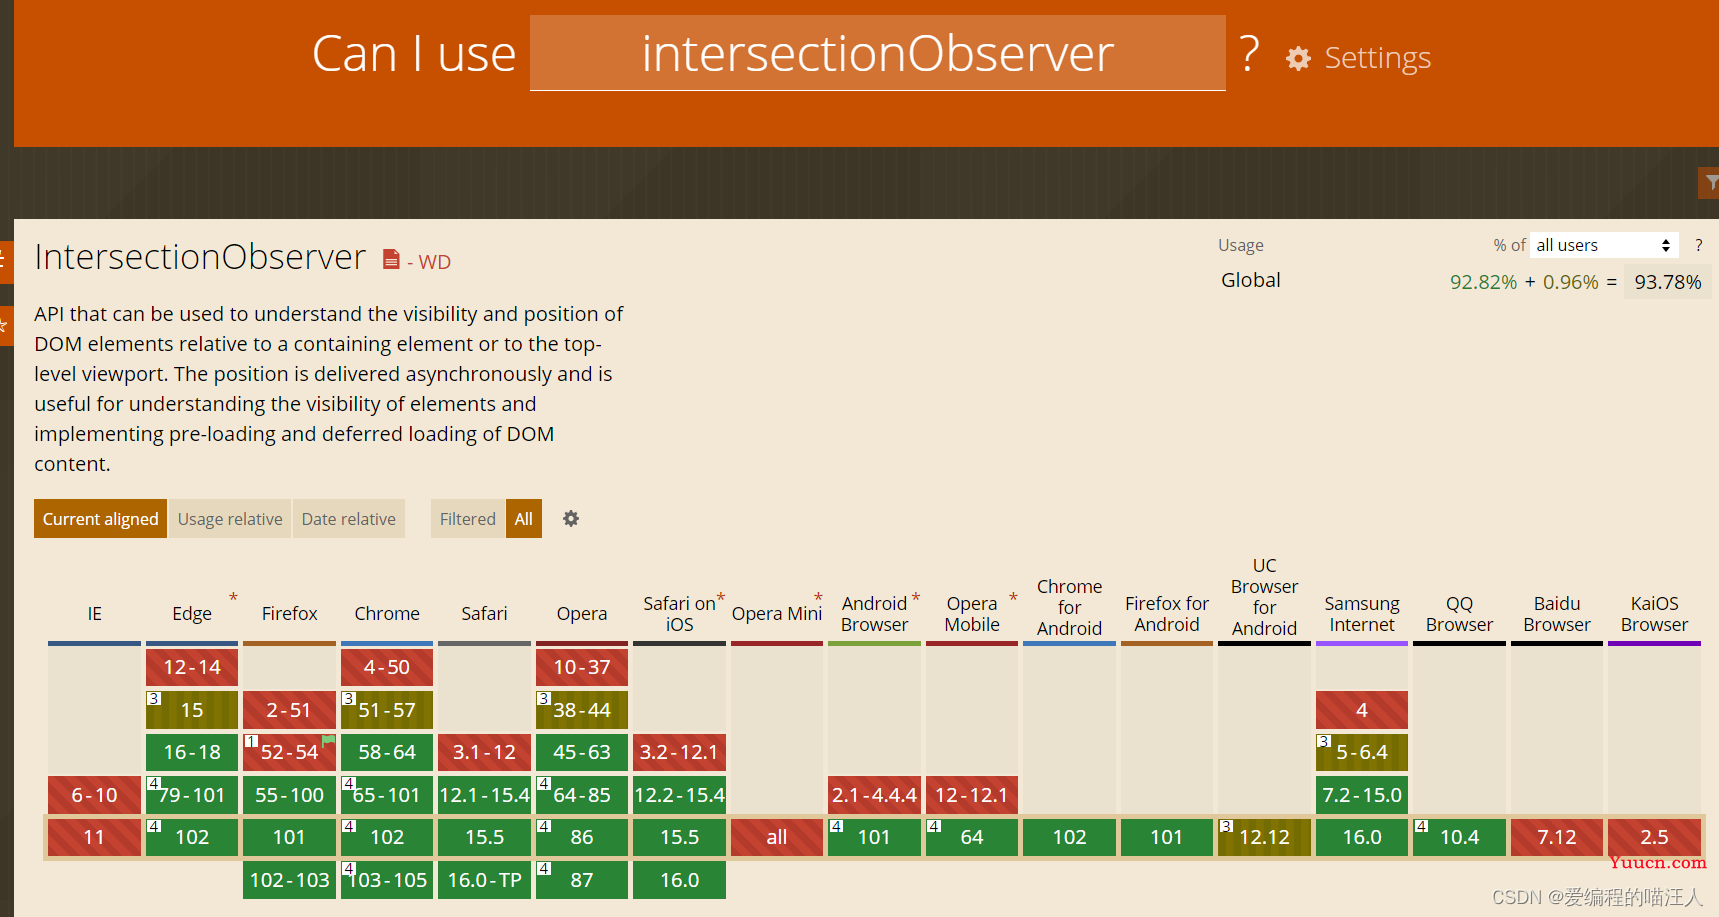Image resolution: width=1719 pixels, height=917 pixels.
Task: Select UC Browser 12.12 cell
Action: [1265, 837]
